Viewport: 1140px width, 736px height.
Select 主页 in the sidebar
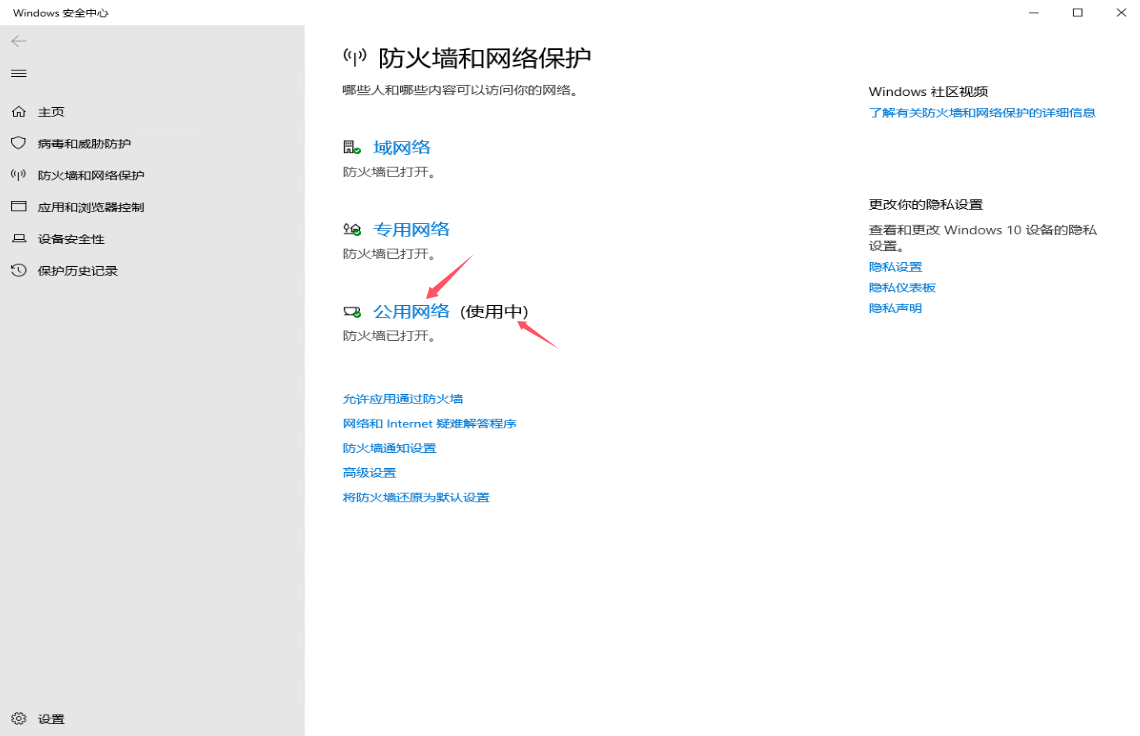50,111
